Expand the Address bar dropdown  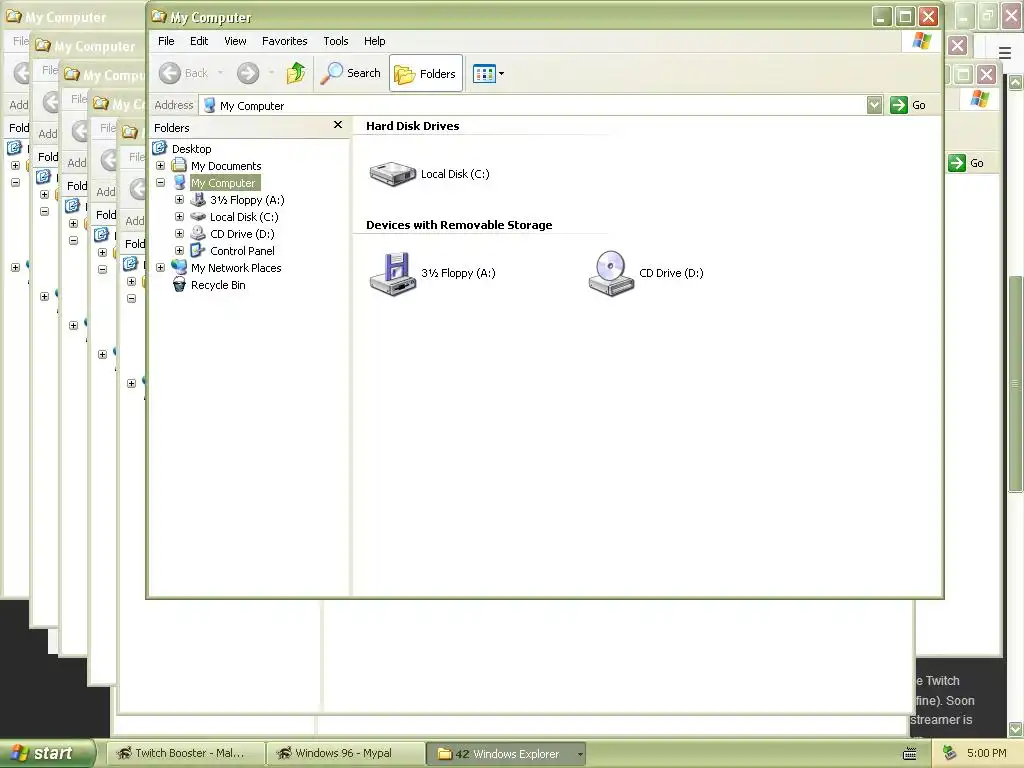[874, 105]
